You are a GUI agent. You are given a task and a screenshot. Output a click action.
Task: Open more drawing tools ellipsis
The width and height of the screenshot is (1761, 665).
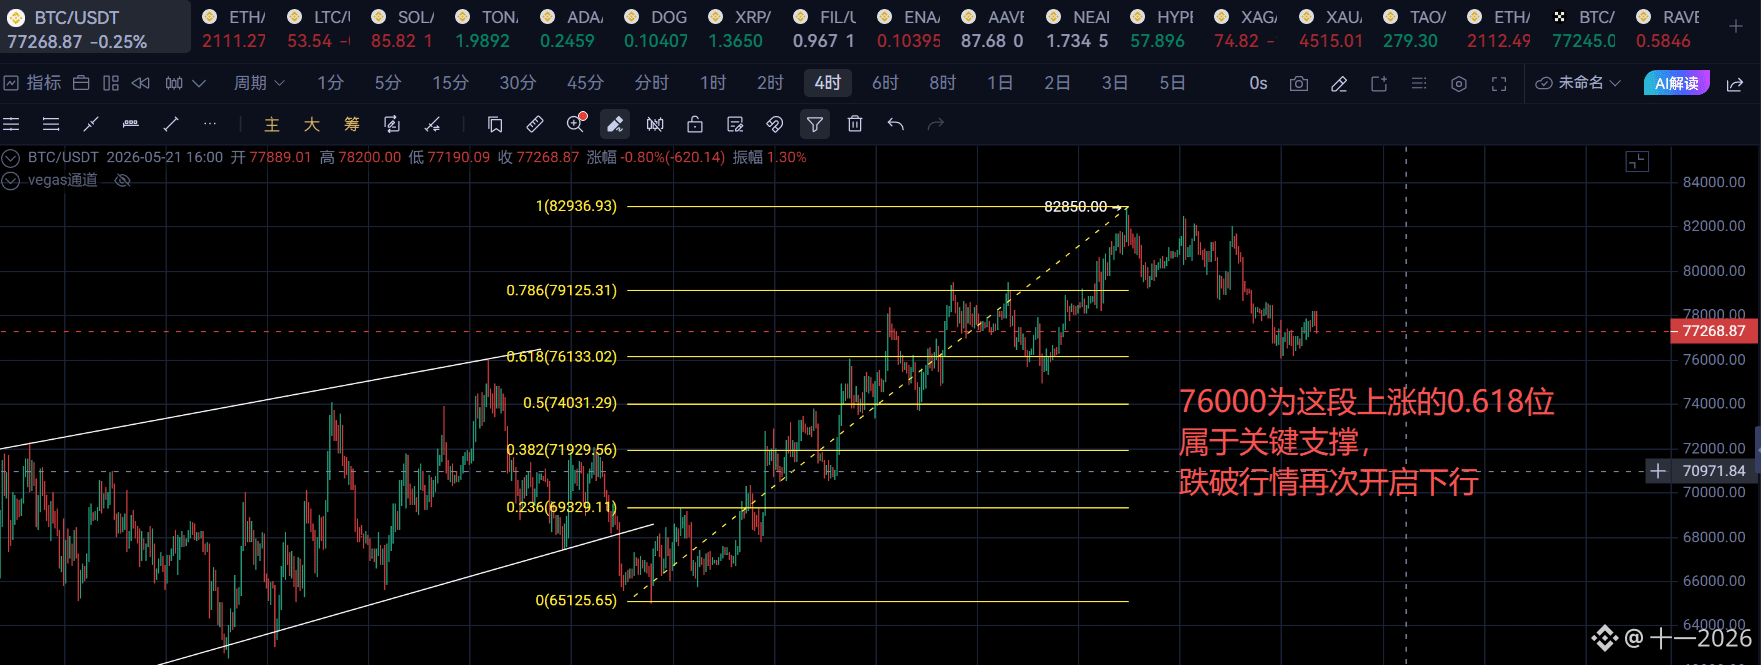coord(209,124)
